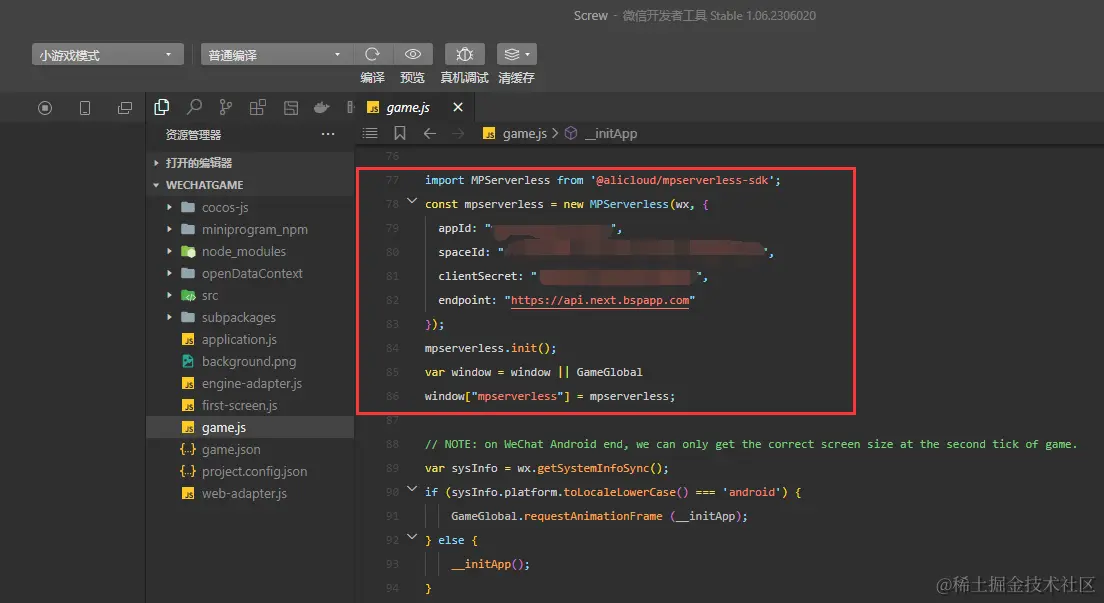Click game.js in the breadcrumb

click(x=524, y=133)
